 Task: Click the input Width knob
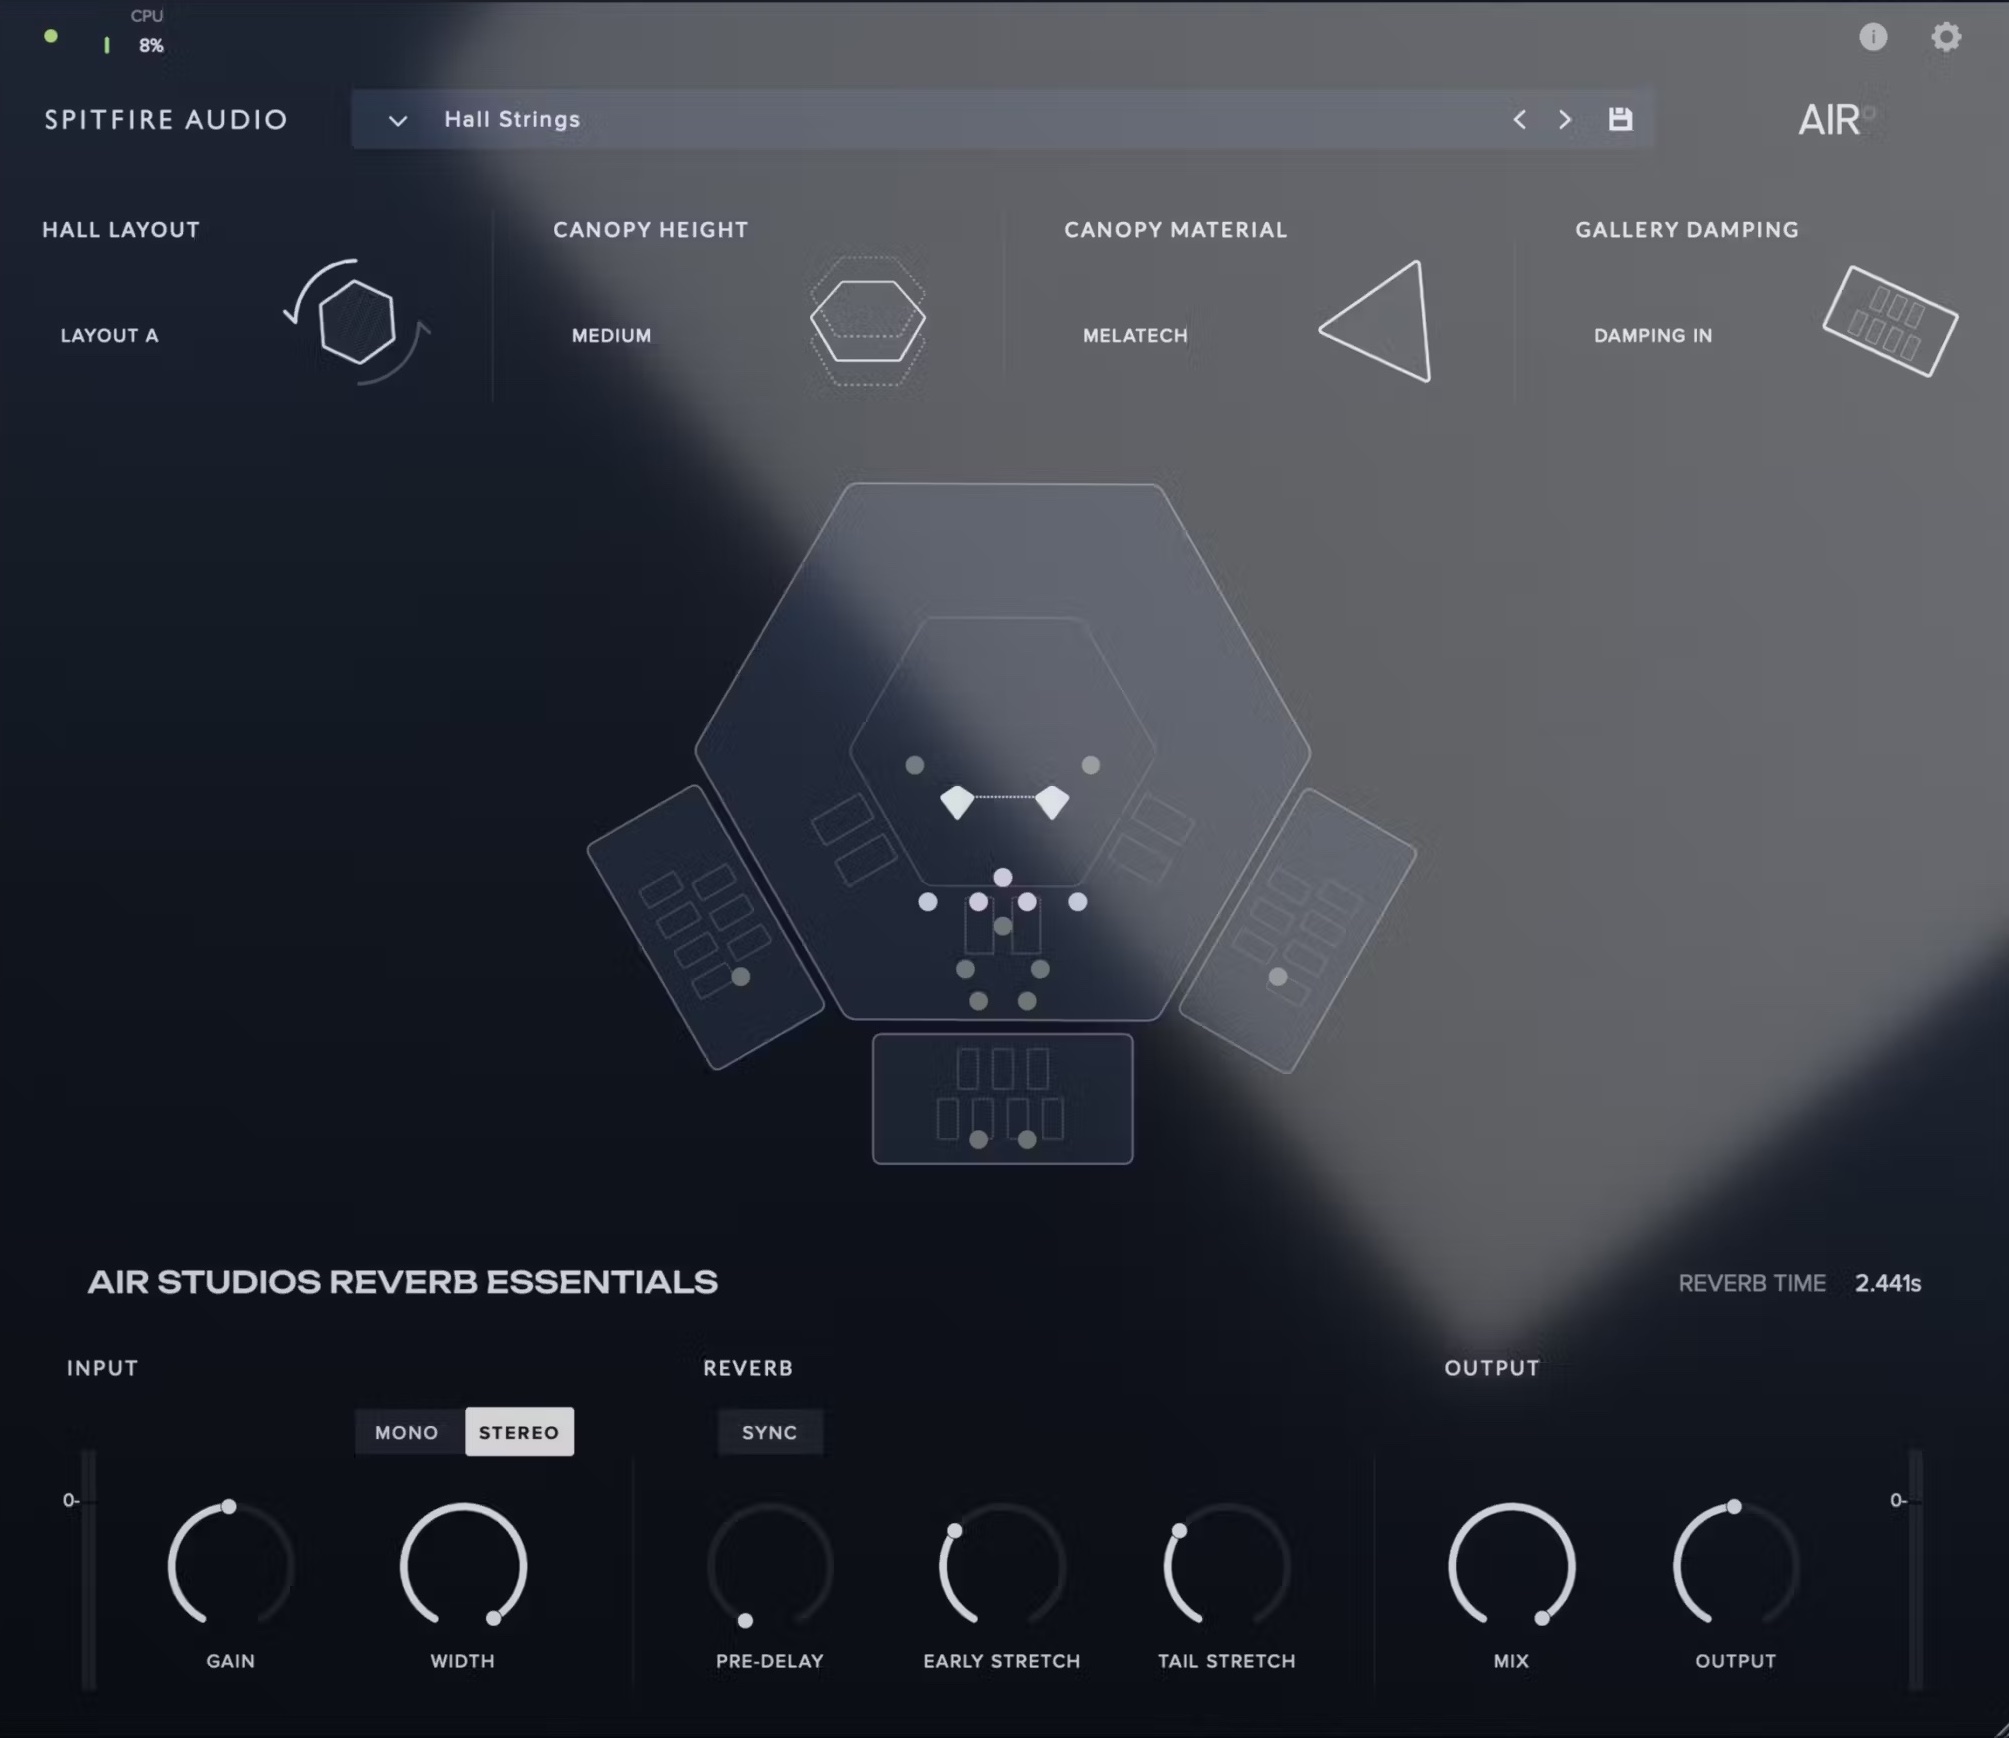click(463, 1566)
